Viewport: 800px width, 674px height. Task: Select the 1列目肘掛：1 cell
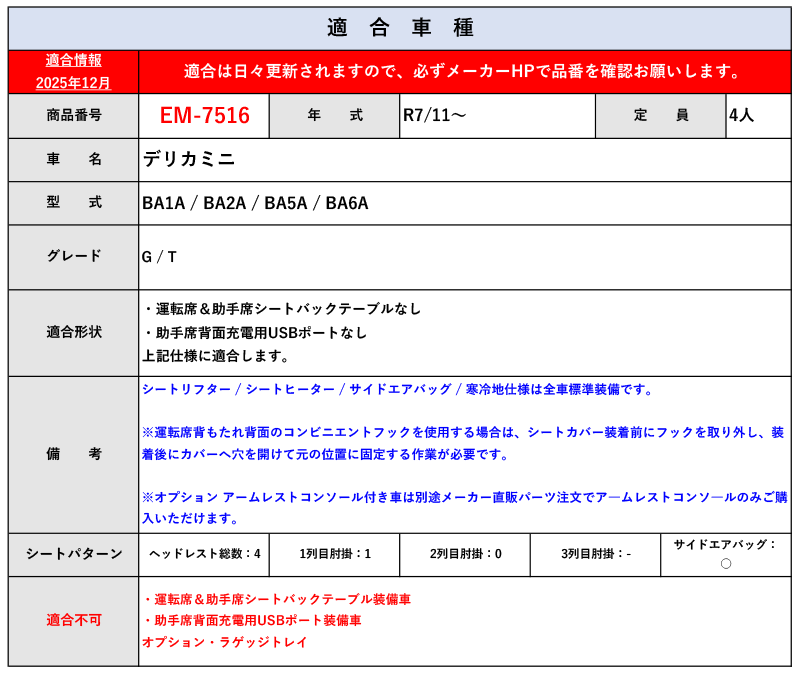click(x=334, y=554)
